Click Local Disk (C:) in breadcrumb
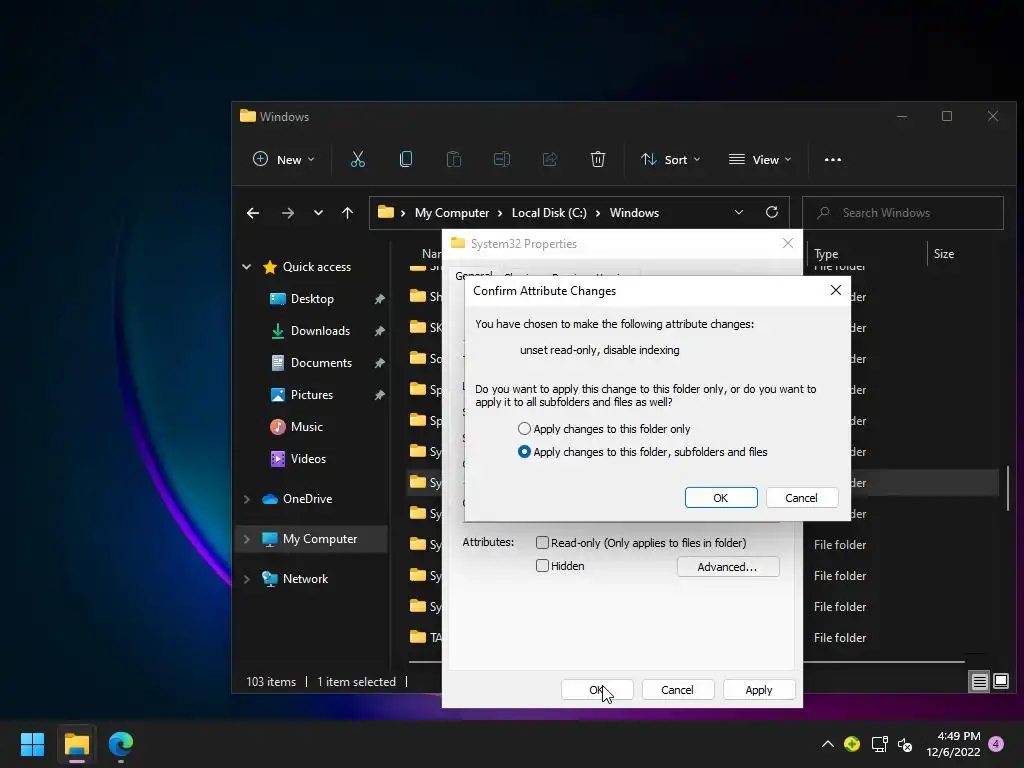The height and width of the screenshot is (768, 1024). pos(549,213)
